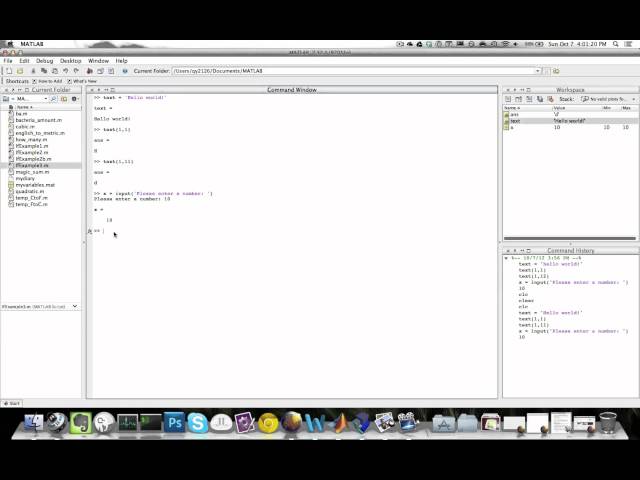
Task: Click the Workspace delete variable icon
Action: point(551,99)
